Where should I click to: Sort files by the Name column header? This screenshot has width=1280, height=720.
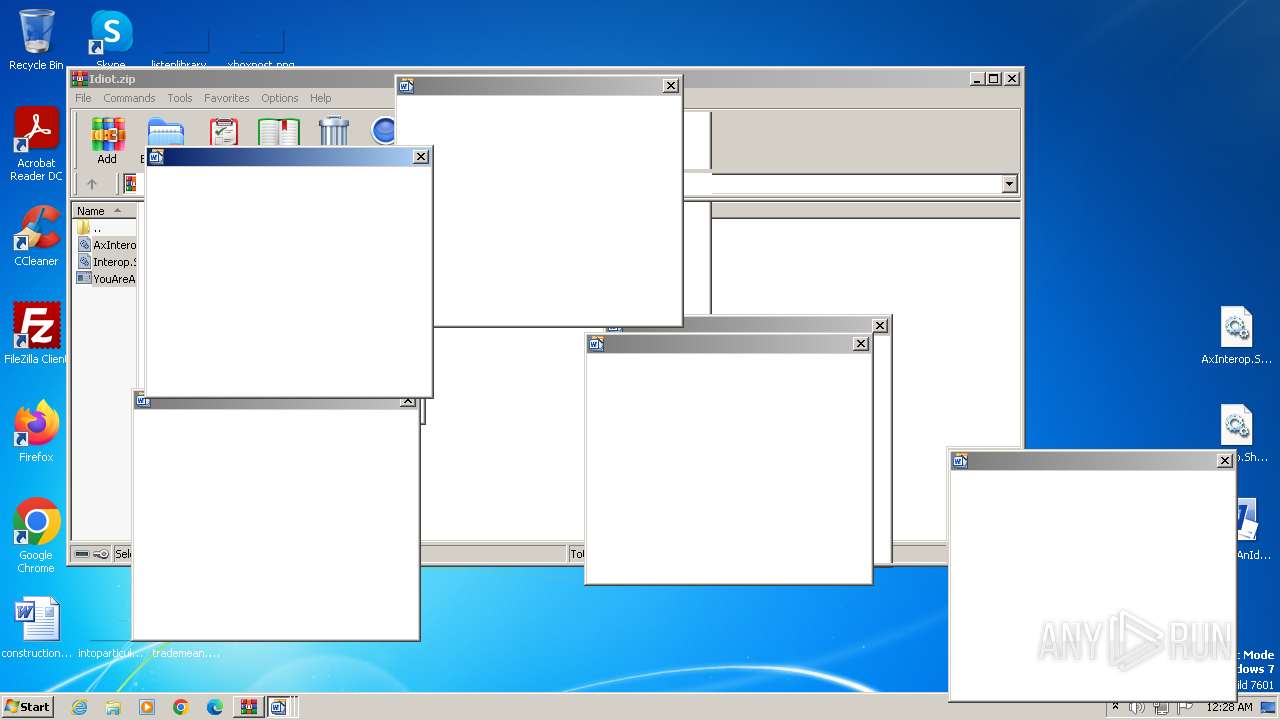pos(104,211)
